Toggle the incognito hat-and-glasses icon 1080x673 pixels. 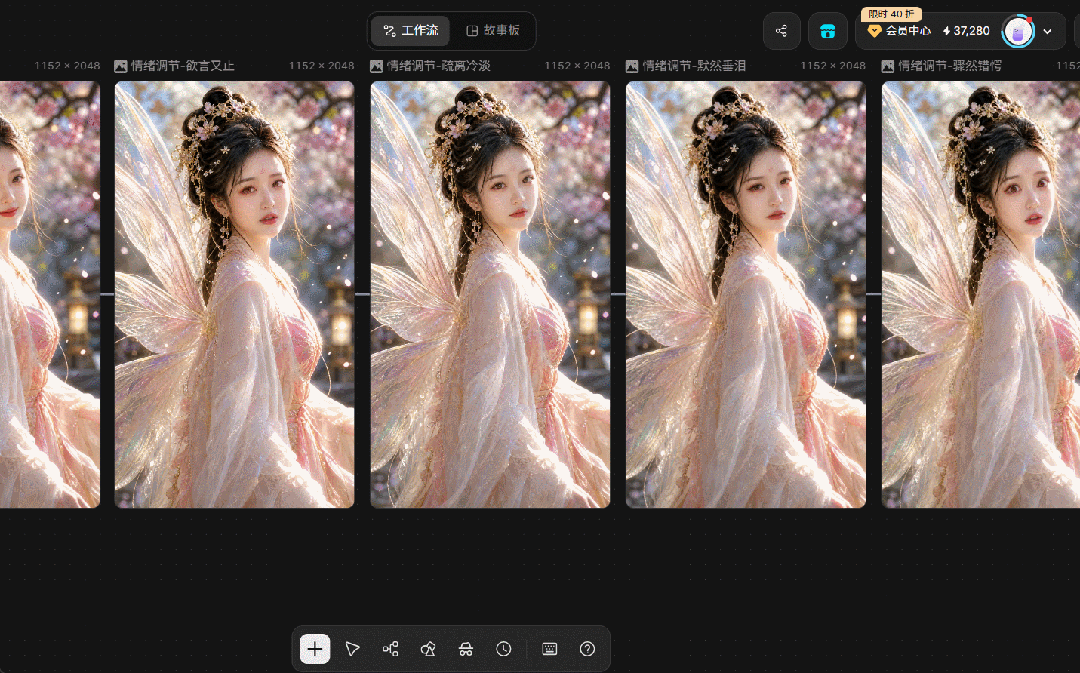pyautogui.click(x=466, y=649)
